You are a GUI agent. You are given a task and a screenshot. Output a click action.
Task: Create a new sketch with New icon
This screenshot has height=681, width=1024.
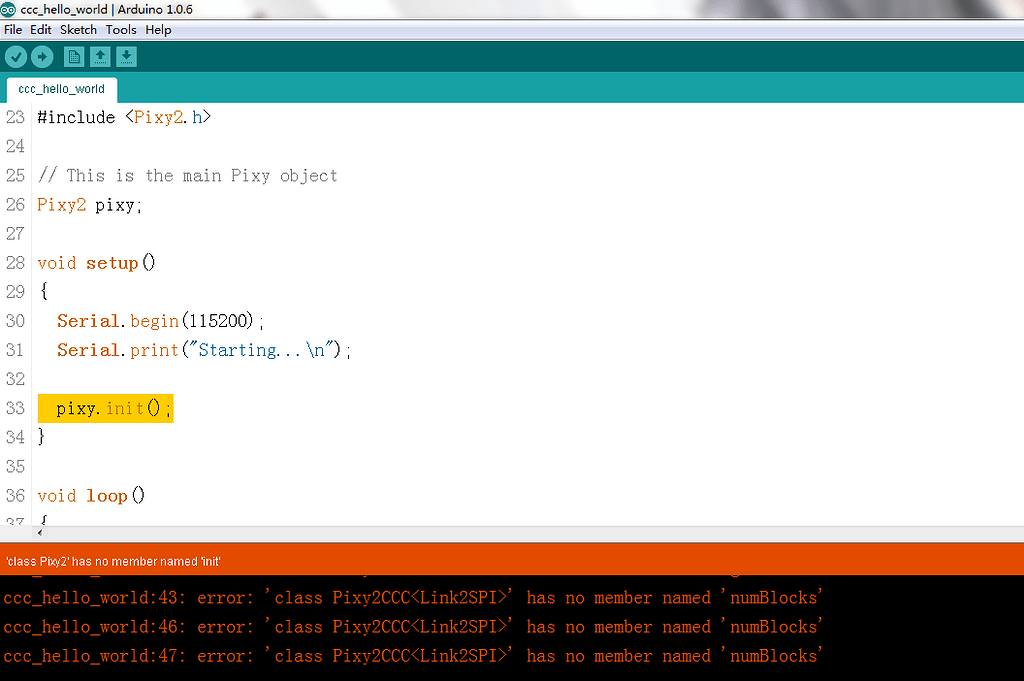point(74,57)
